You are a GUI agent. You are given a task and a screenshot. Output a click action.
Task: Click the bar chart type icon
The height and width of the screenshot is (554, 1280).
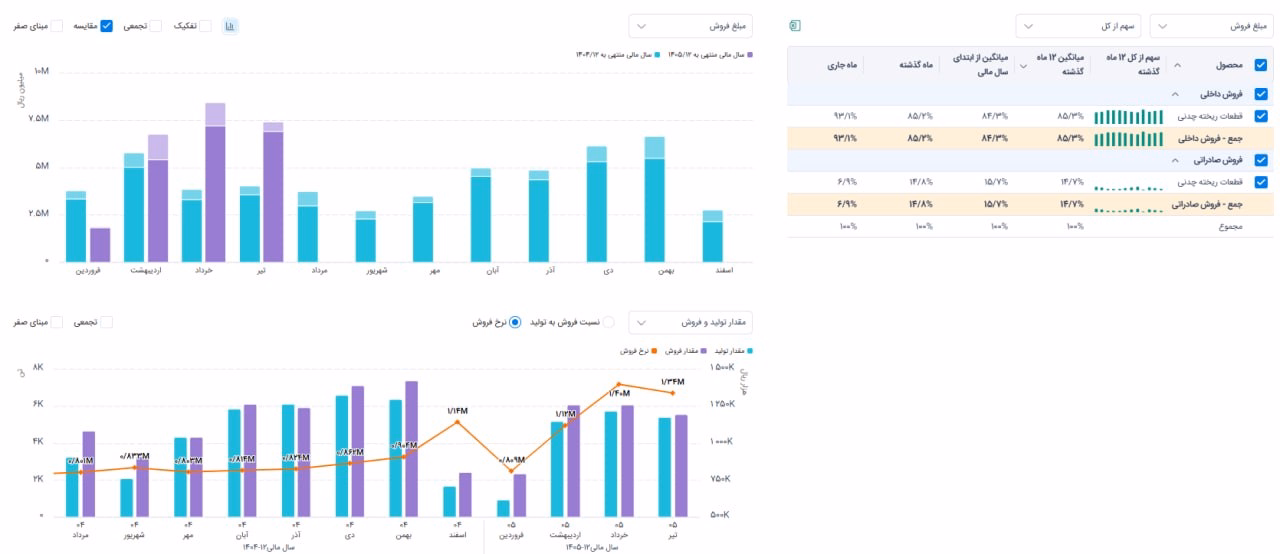pyautogui.click(x=230, y=25)
